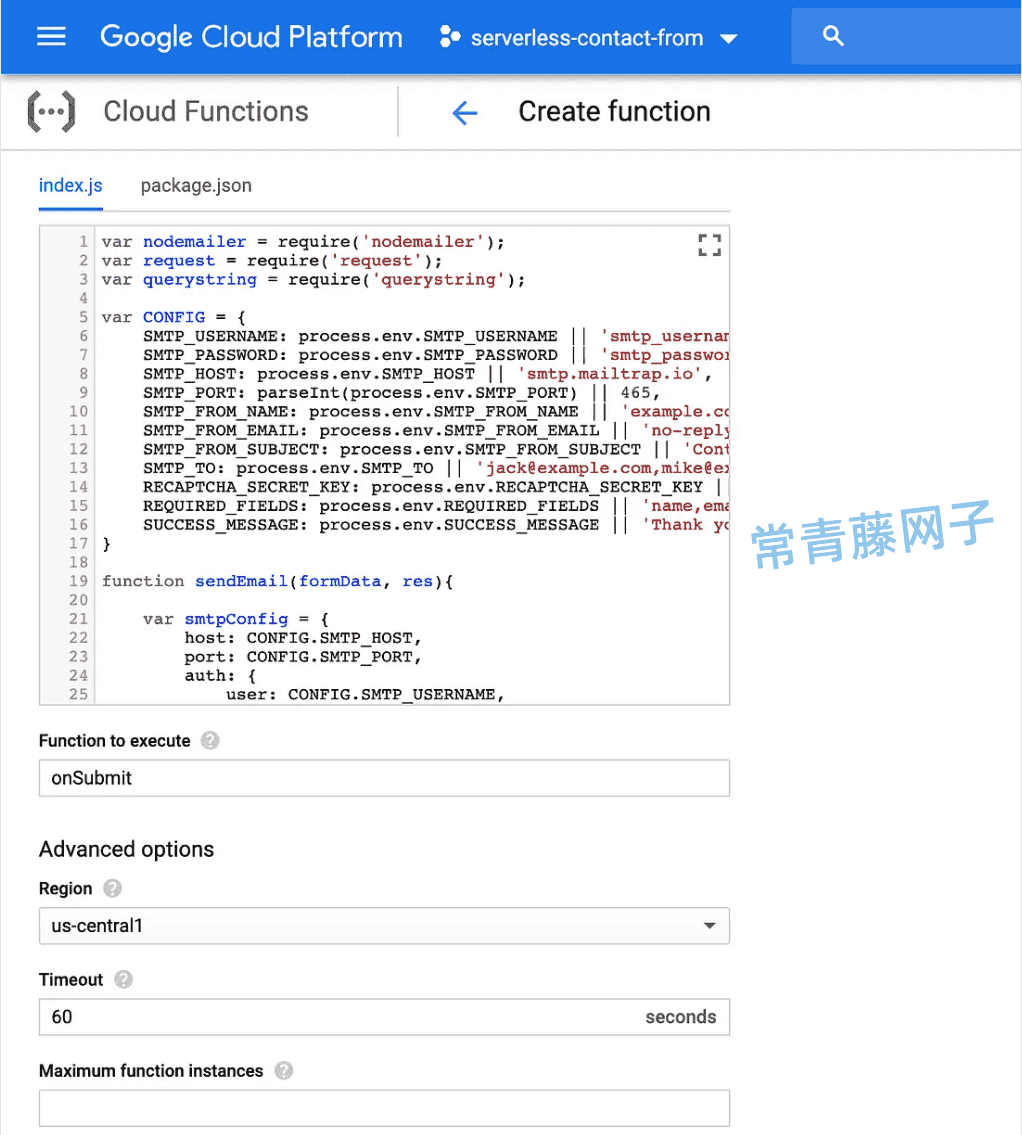Click code line 1 requiring nodemailer

303,242
